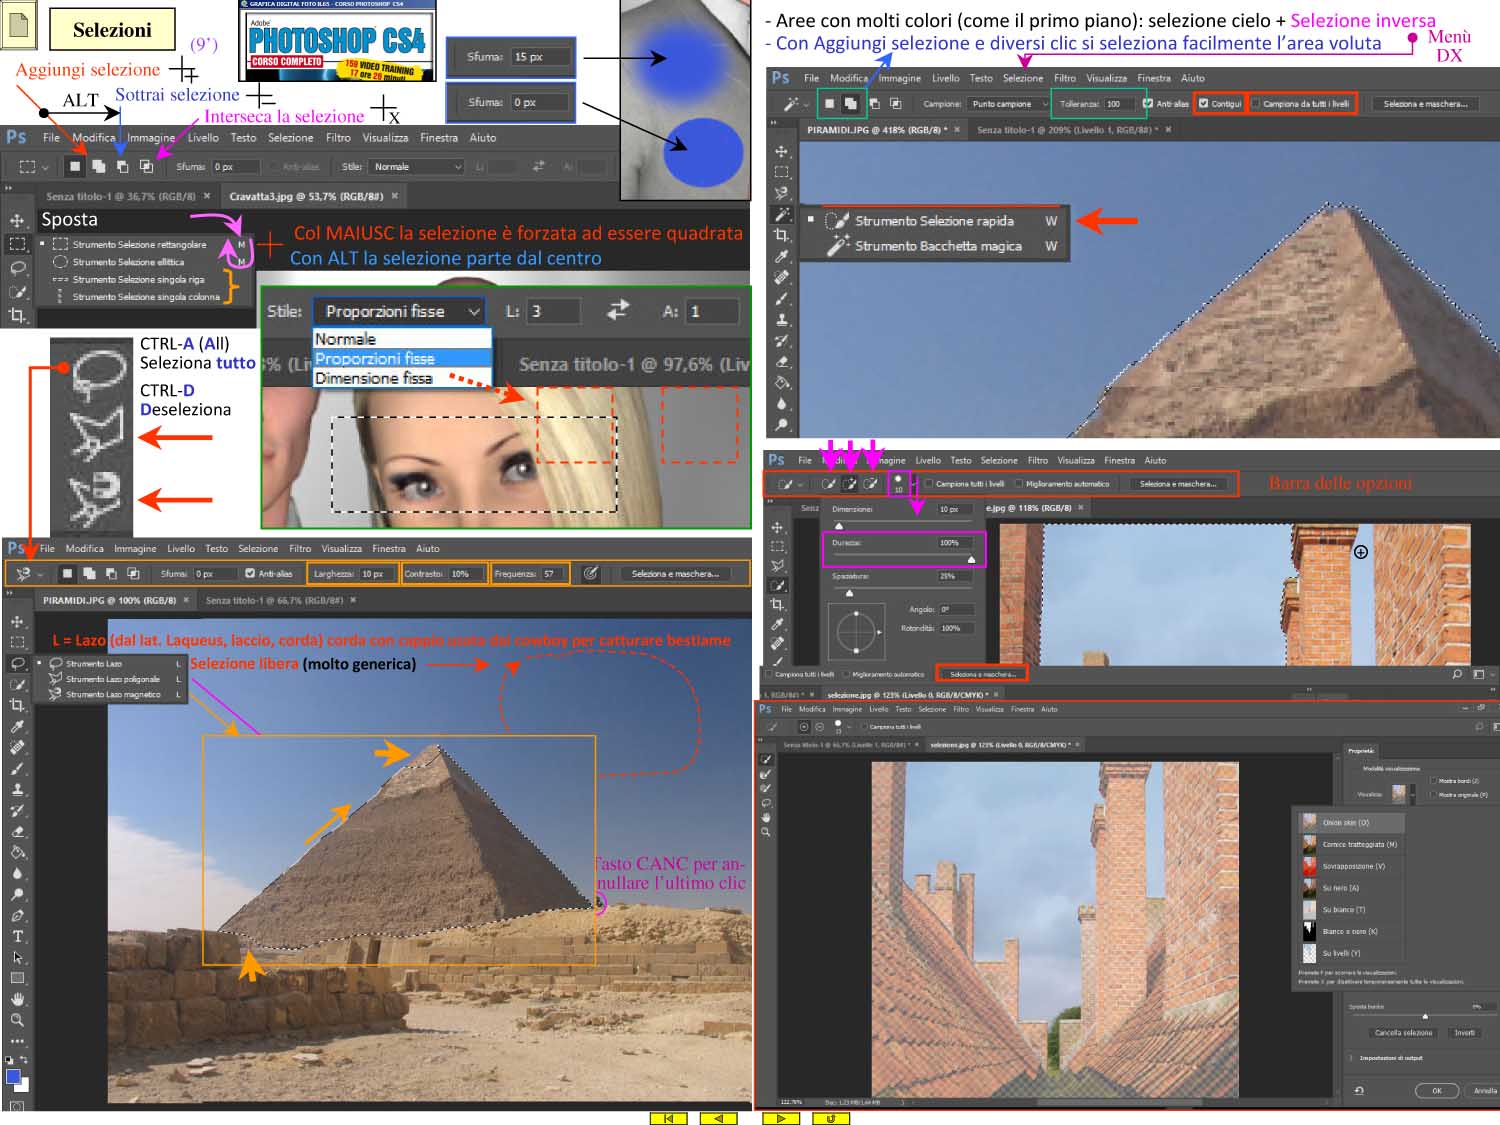Screen dimensions: 1500x1125
Task: Enable Campiona da tutti i livelli checkbox
Action: click(x=1256, y=103)
